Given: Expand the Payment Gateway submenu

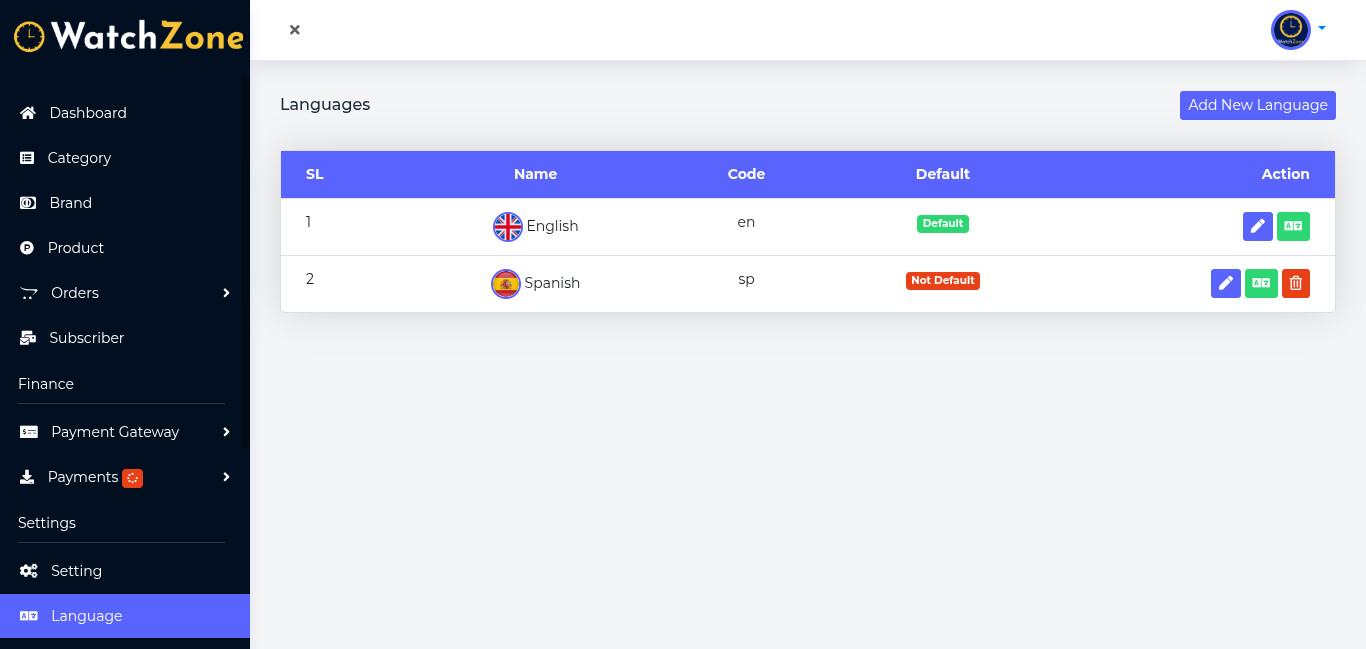Looking at the screenshot, I should pyautogui.click(x=226, y=432).
